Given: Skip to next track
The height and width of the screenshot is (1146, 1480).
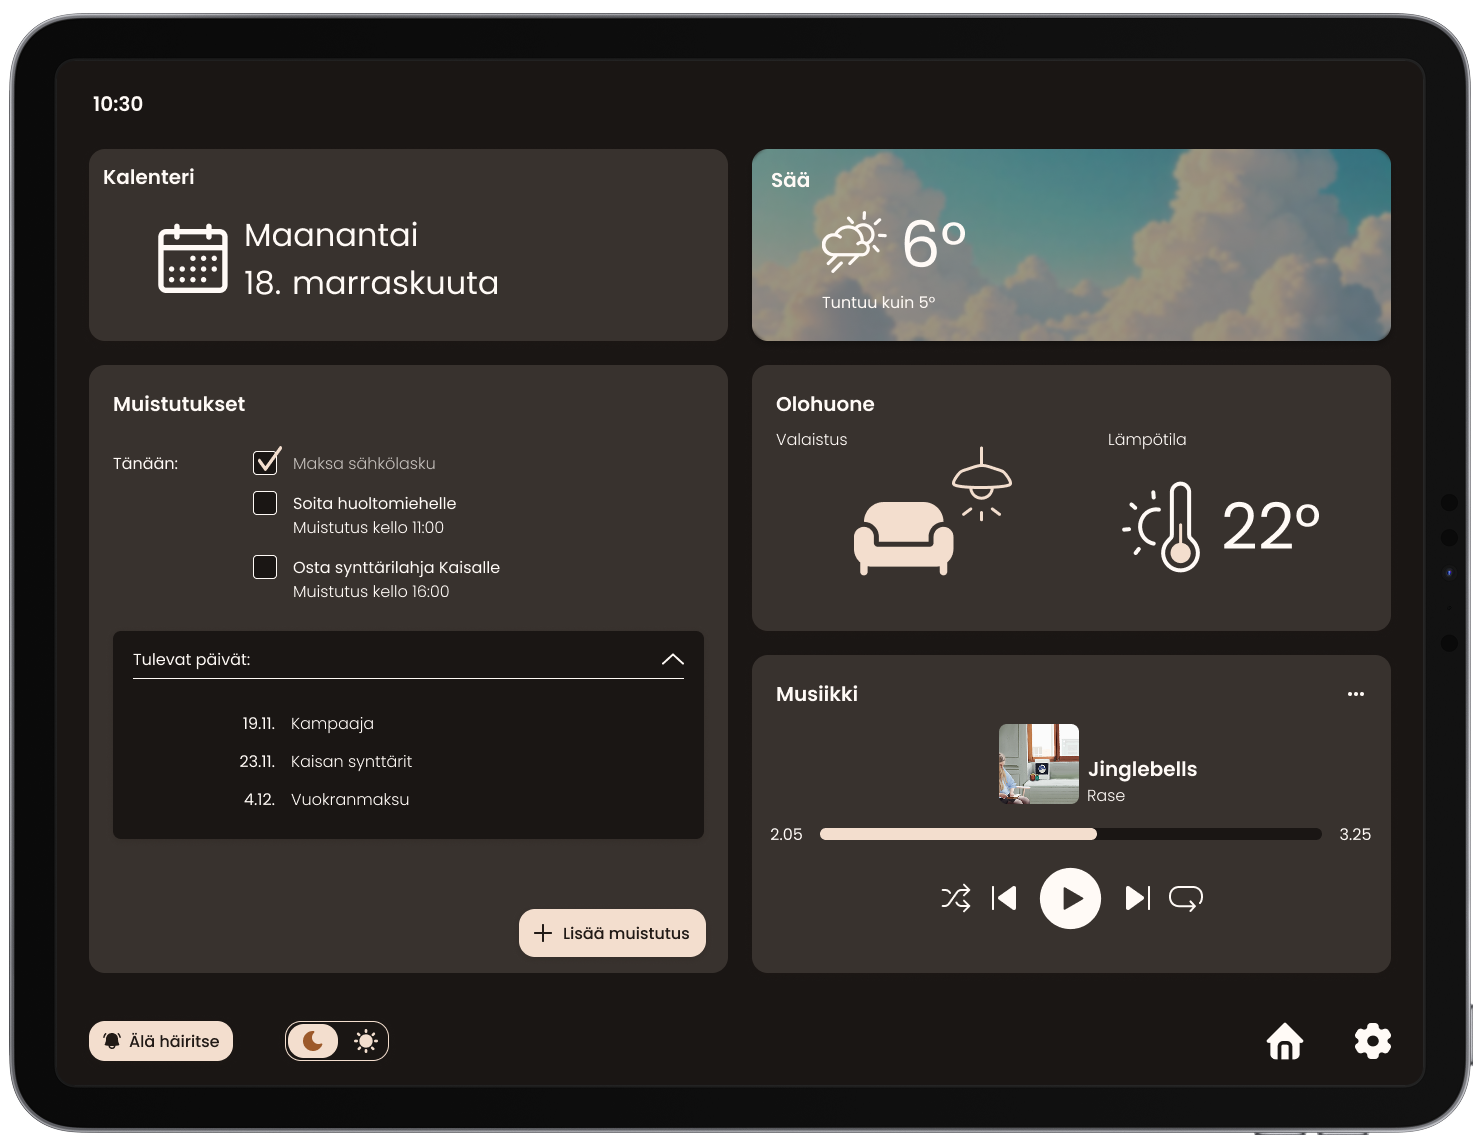Looking at the screenshot, I should [1138, 898].
